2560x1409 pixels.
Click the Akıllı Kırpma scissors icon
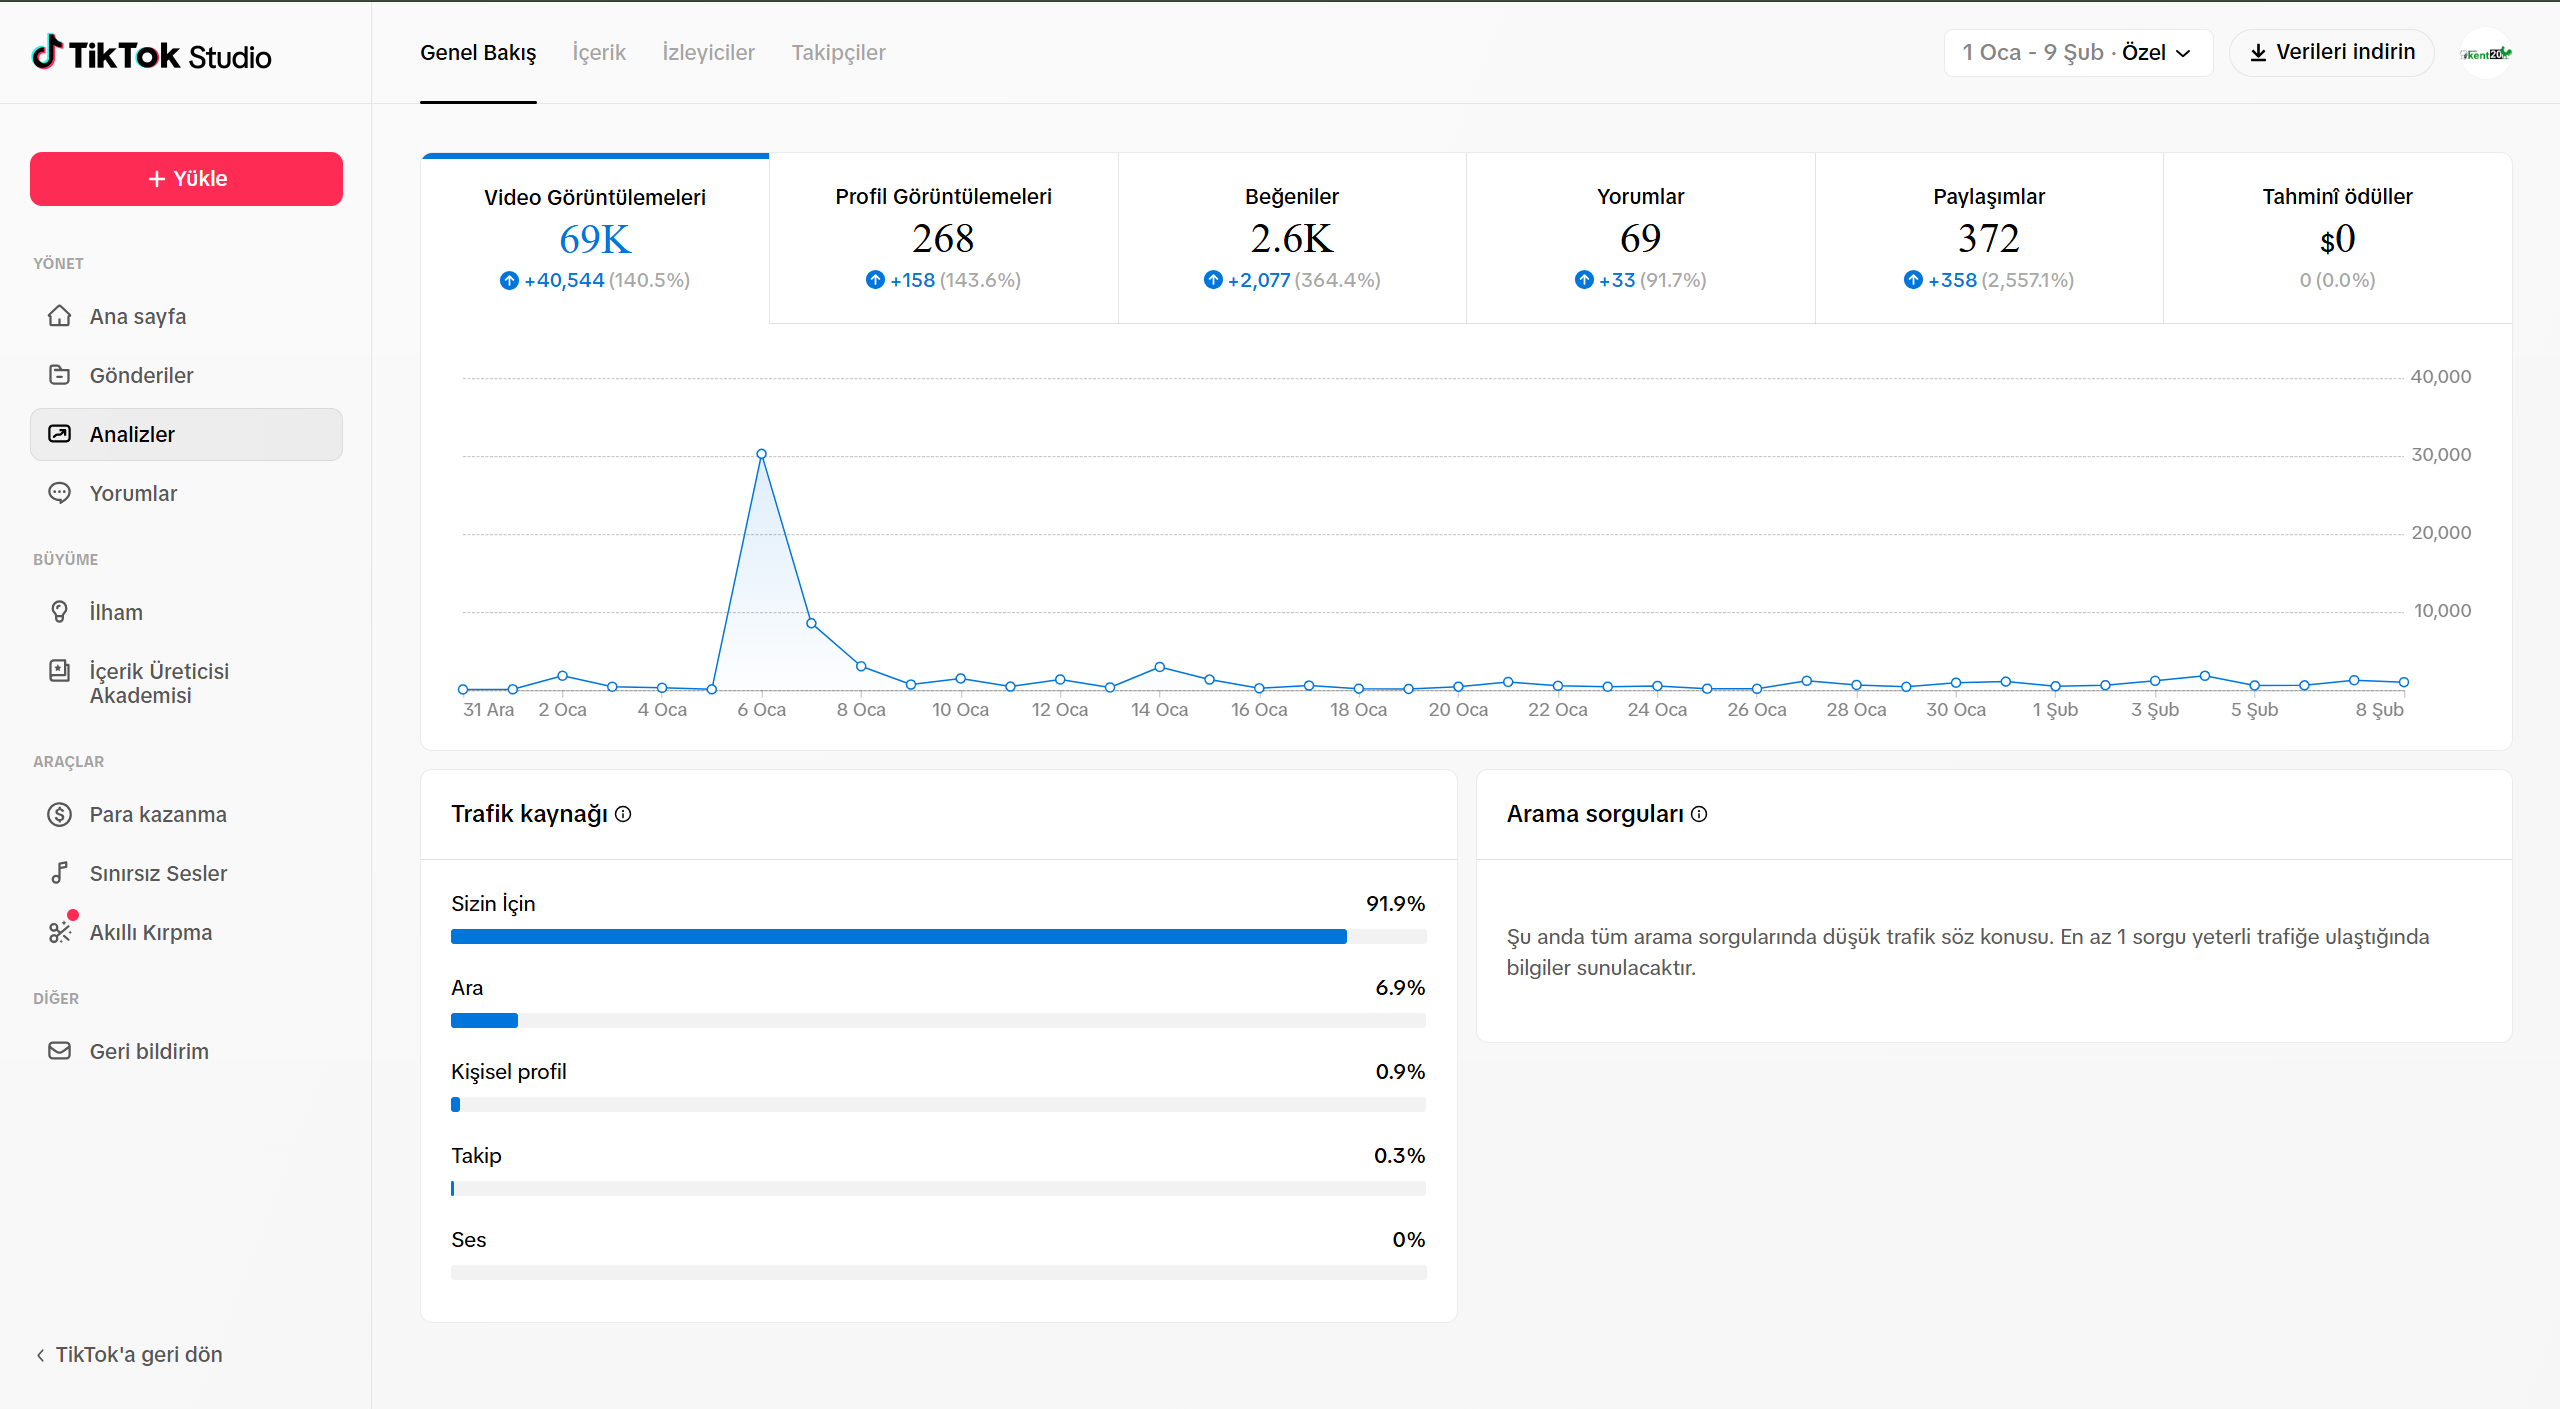(x=60, y=932)
